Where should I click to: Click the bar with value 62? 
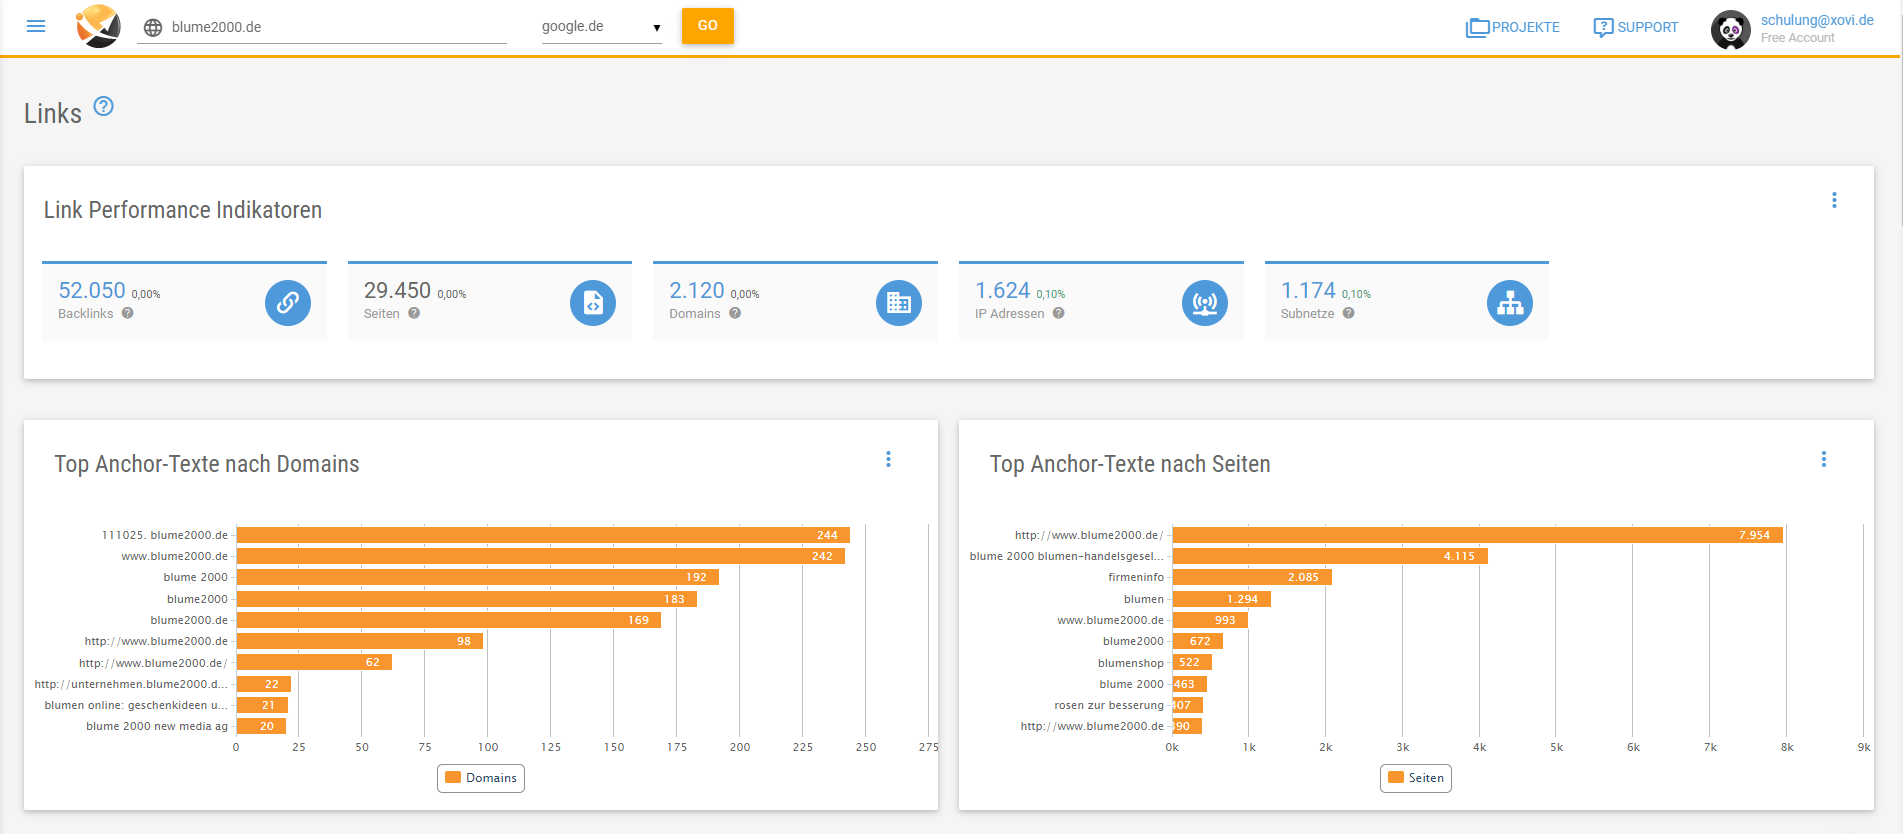coord(314,662)
